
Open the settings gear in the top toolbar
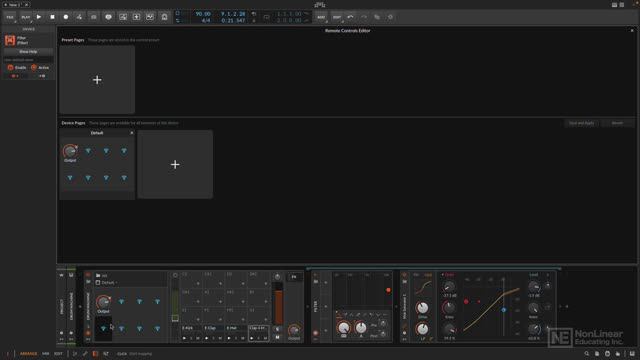(390, 17)
